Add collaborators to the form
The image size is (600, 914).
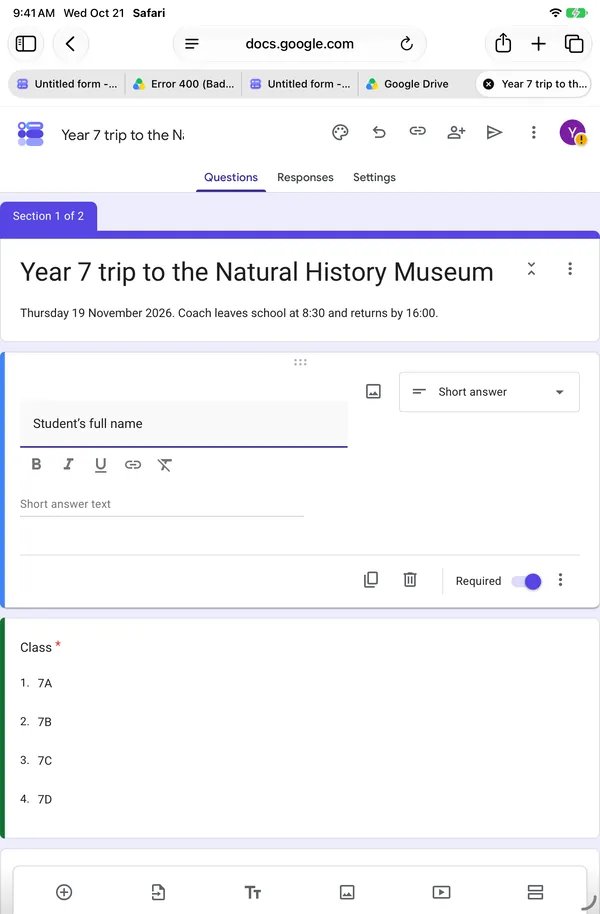point(456,133)
